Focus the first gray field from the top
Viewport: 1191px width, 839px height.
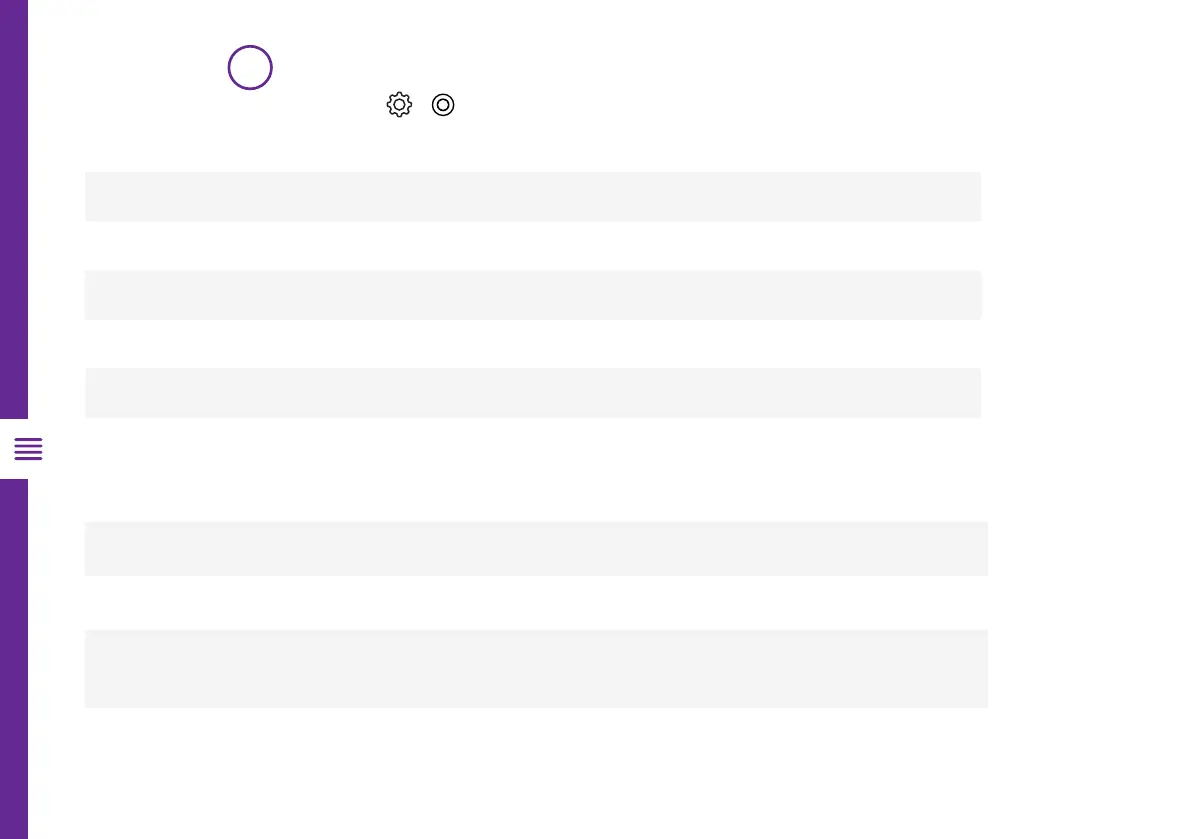tap(532, 197)
